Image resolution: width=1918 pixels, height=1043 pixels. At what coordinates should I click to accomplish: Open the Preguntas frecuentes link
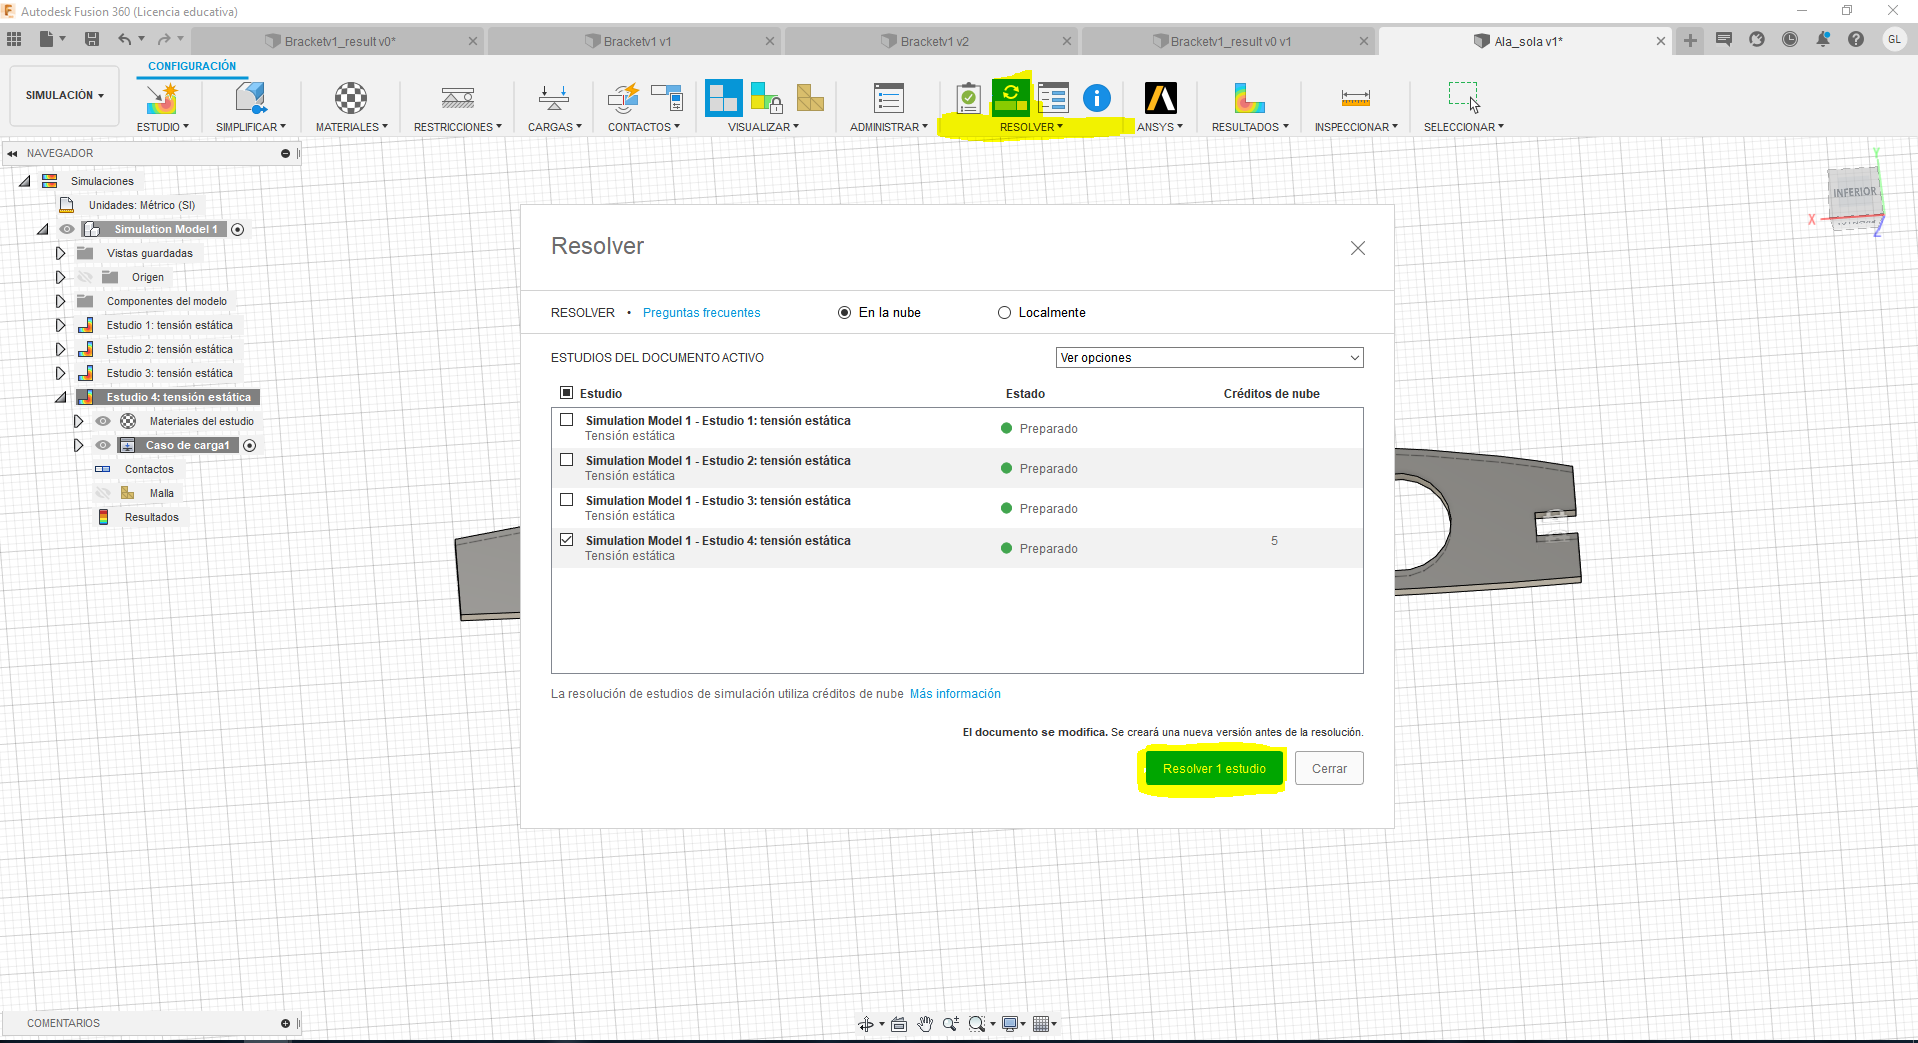701,313
